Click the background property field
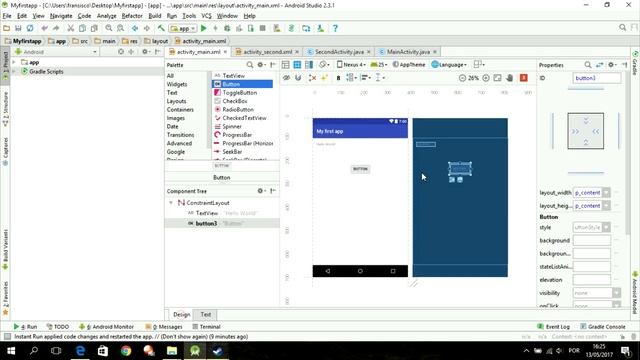 pyautogui.click(x=591, y=240)
